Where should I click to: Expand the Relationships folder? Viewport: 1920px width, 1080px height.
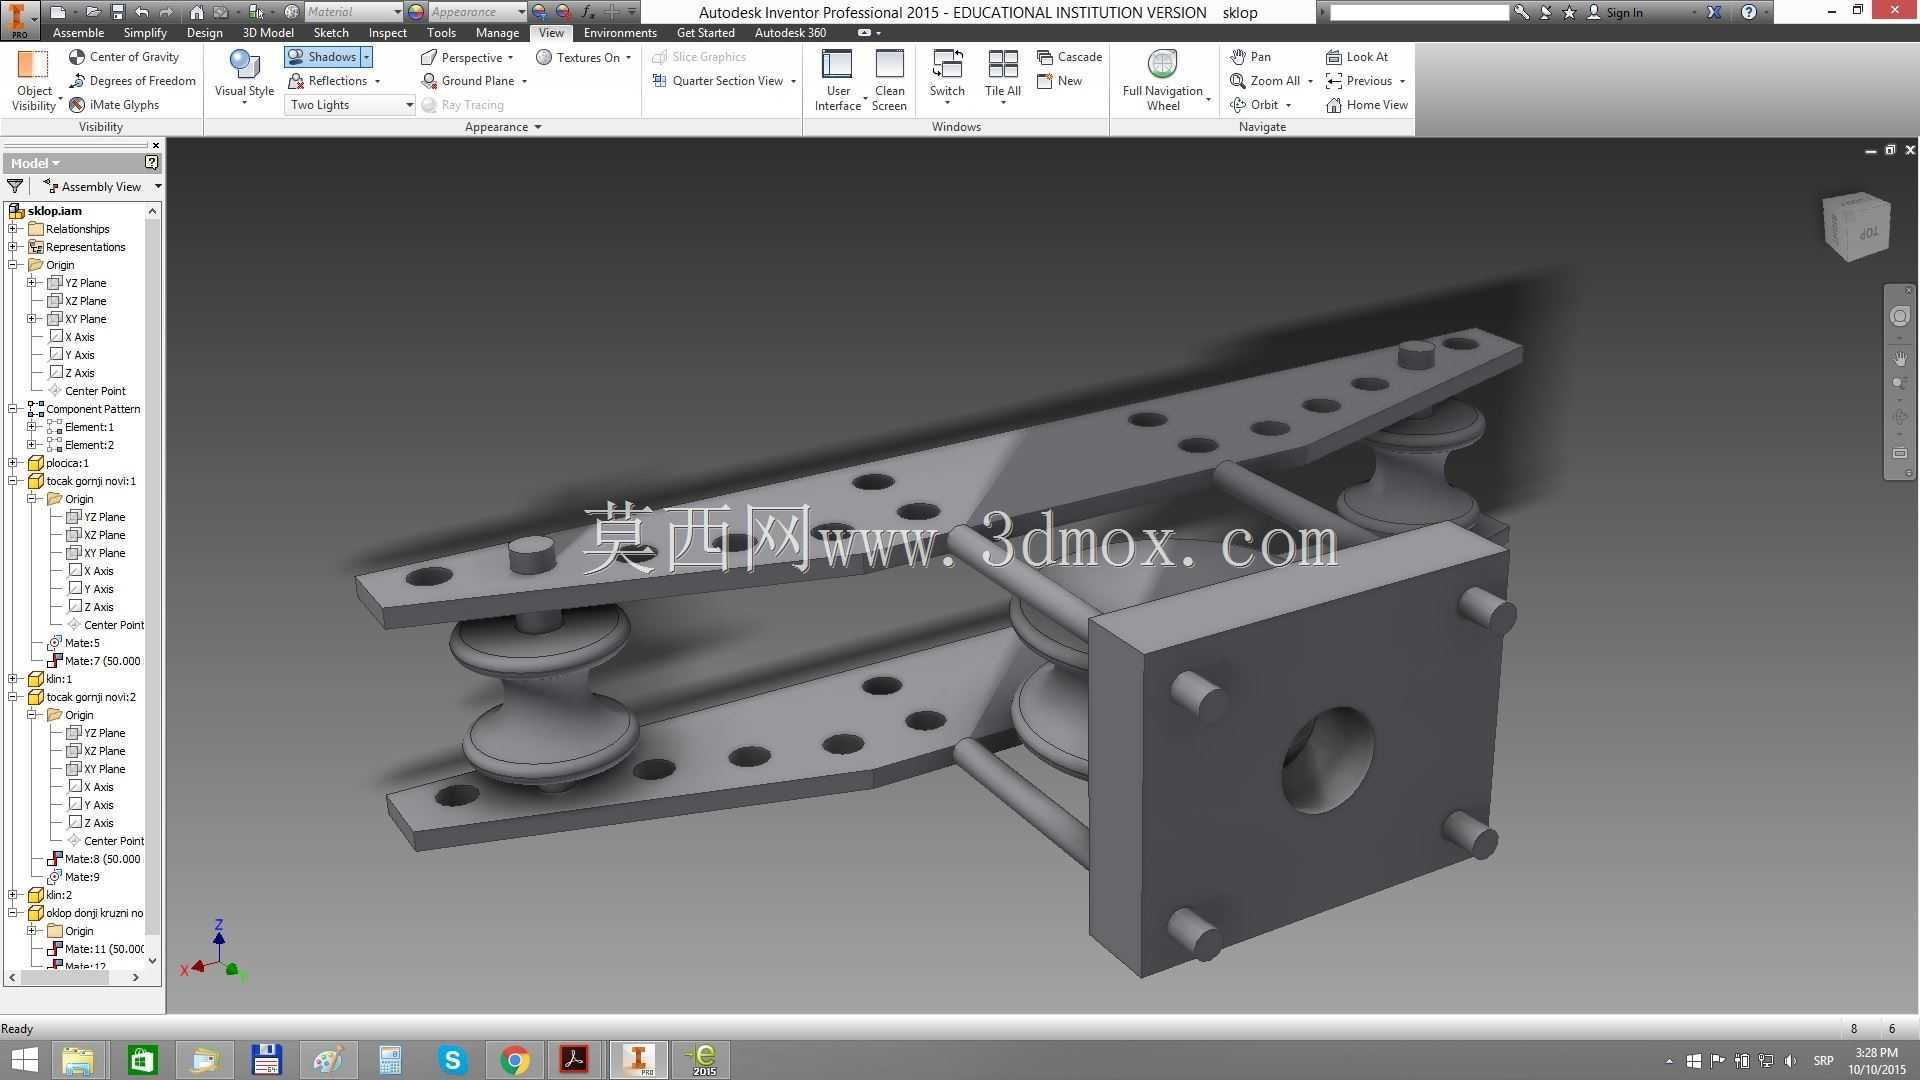(13, 229)
